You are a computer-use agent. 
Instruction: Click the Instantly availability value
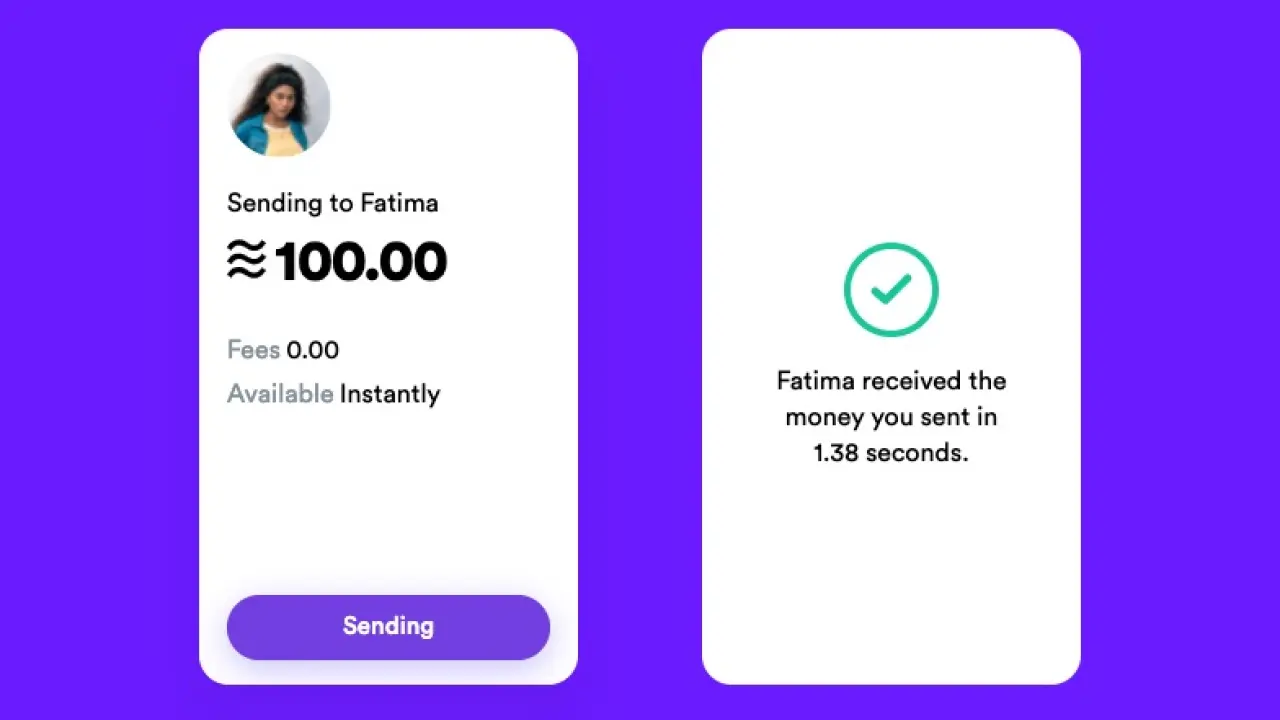point(390,394)
